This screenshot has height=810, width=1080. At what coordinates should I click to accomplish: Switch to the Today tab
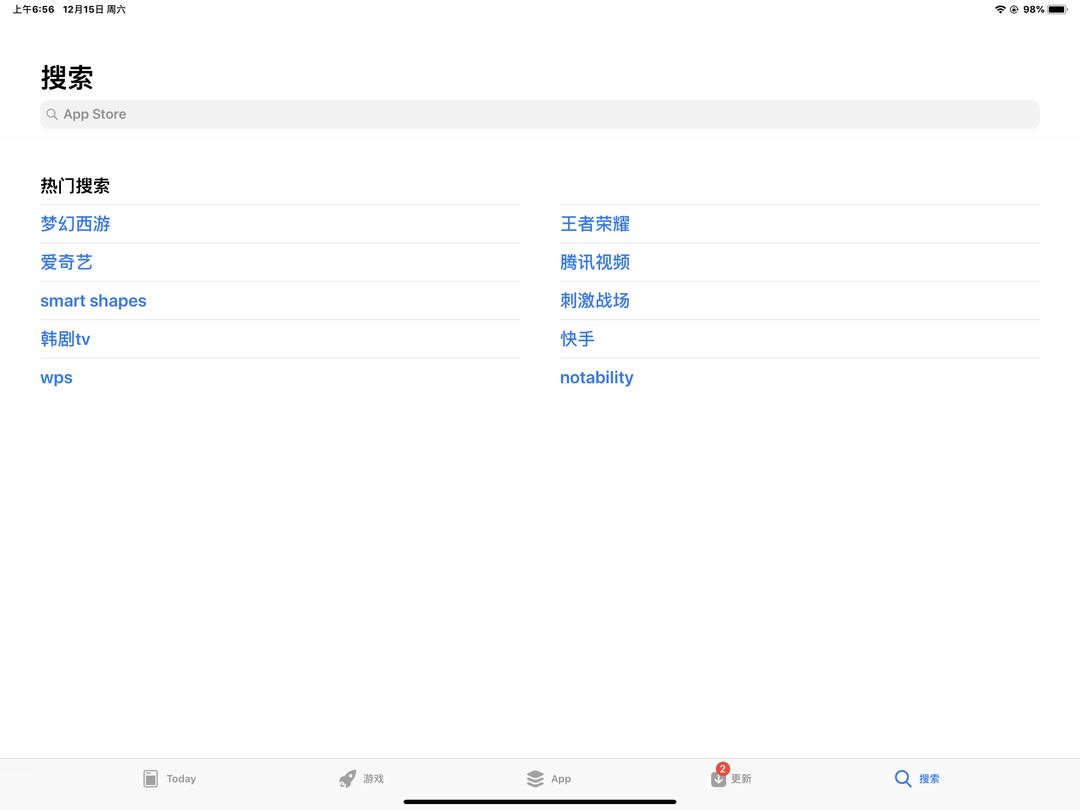169,778
